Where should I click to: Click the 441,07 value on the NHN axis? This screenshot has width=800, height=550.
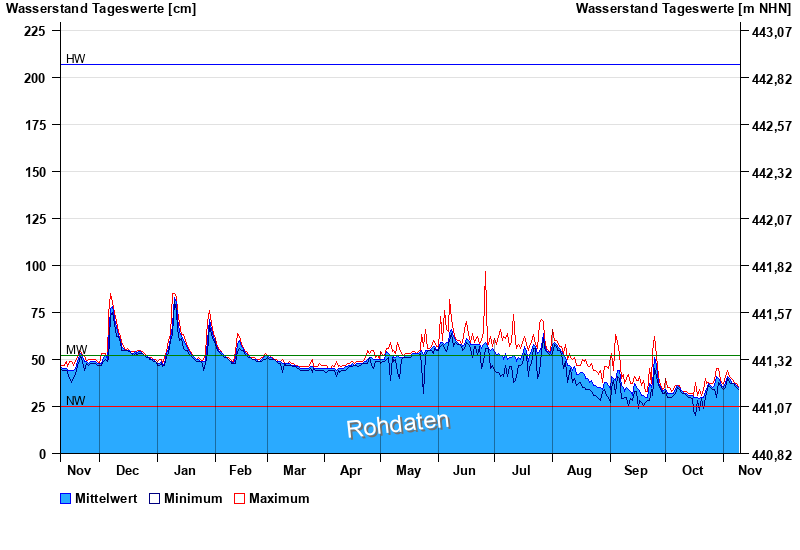pos(770,408)
